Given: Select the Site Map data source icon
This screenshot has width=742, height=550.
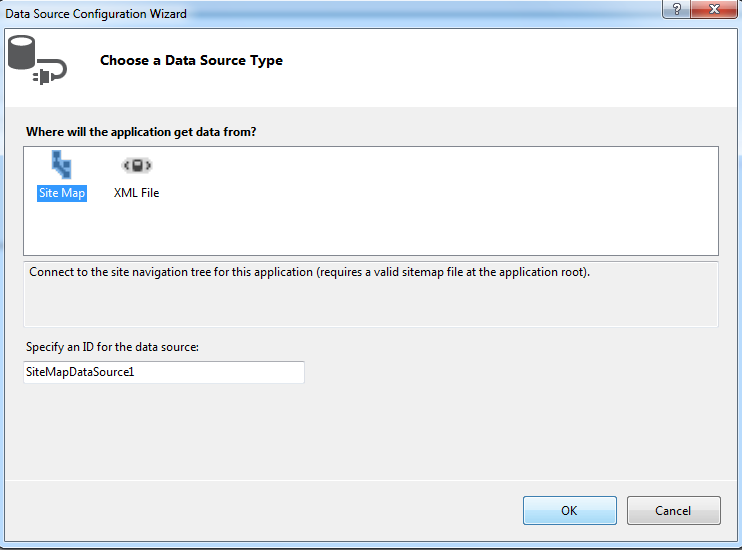Looking at the screenshot, I should [x=62, y=166].
